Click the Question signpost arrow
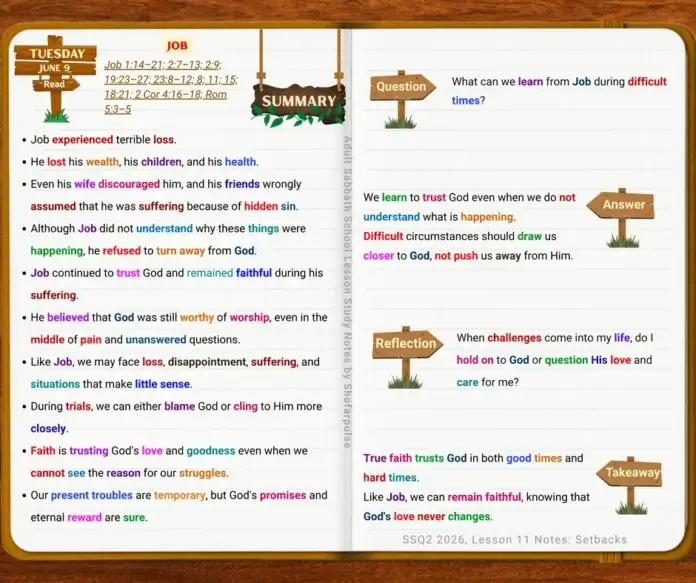Image resolution: width=696 pixels, height=583 pixels. pos(403,86)
